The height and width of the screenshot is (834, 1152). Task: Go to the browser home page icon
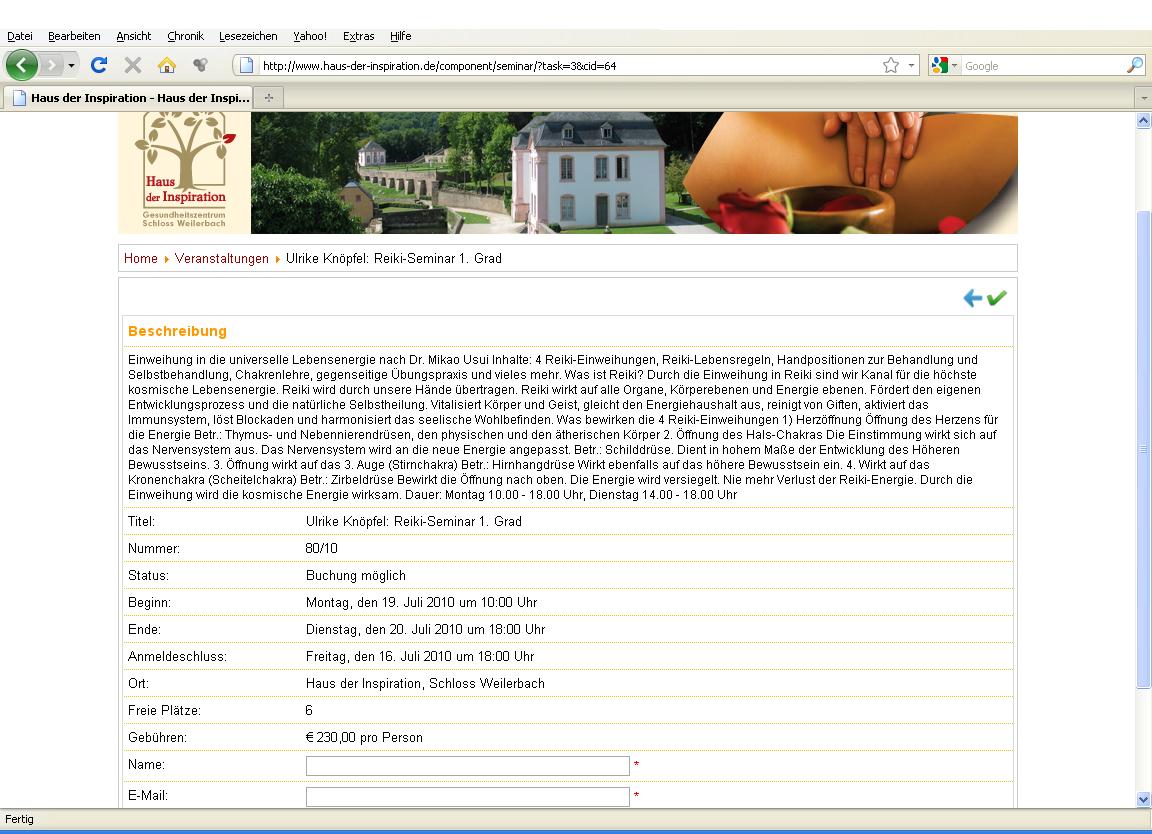(167, 66)
